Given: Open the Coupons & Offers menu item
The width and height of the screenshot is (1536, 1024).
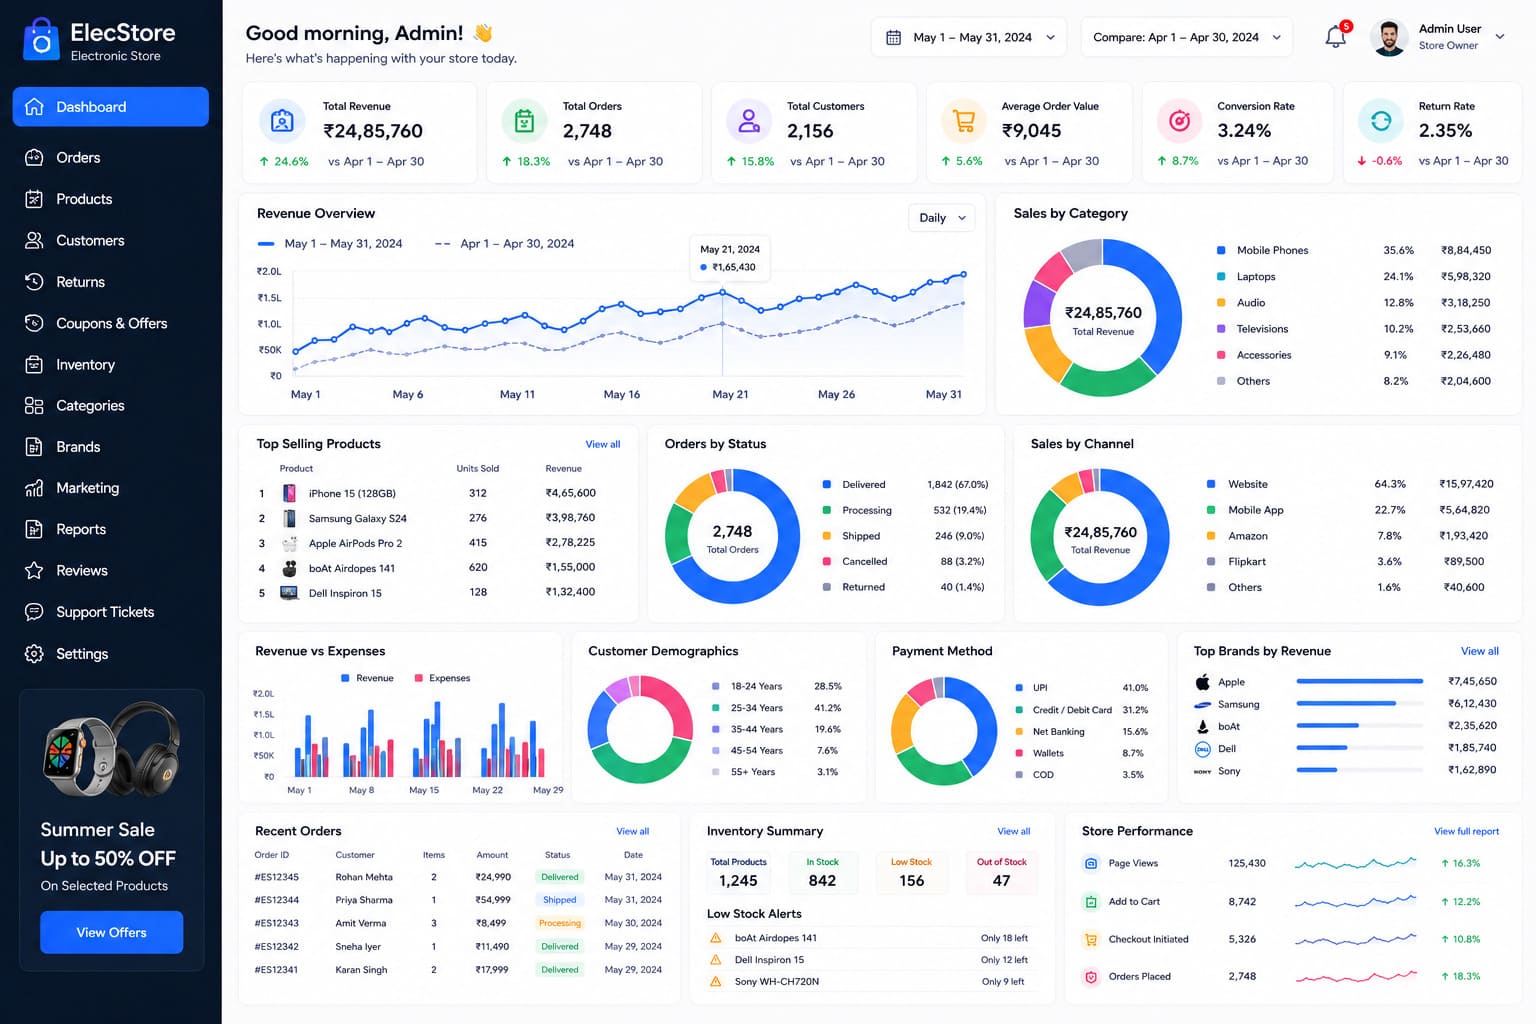Looking at the screenshot, I should pos(111,323).
